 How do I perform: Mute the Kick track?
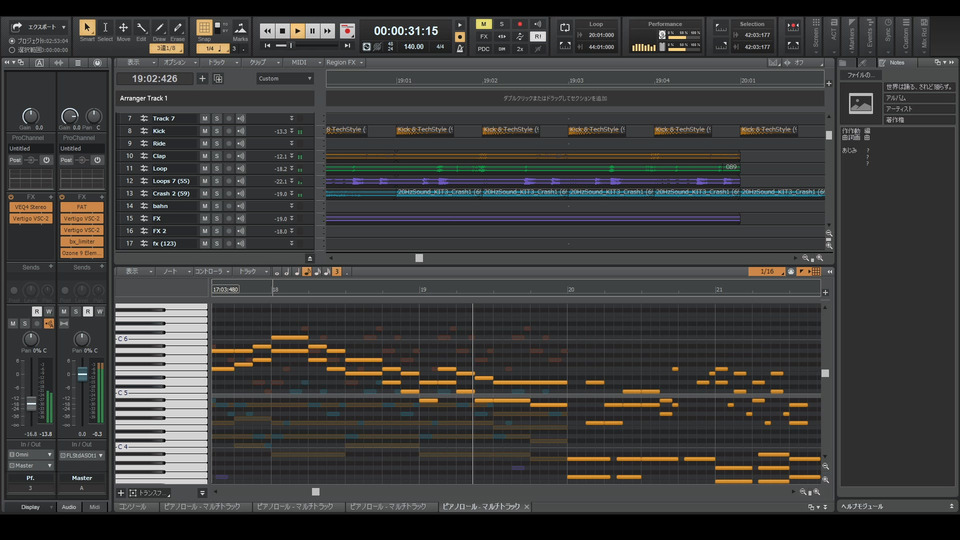point(205,131)
